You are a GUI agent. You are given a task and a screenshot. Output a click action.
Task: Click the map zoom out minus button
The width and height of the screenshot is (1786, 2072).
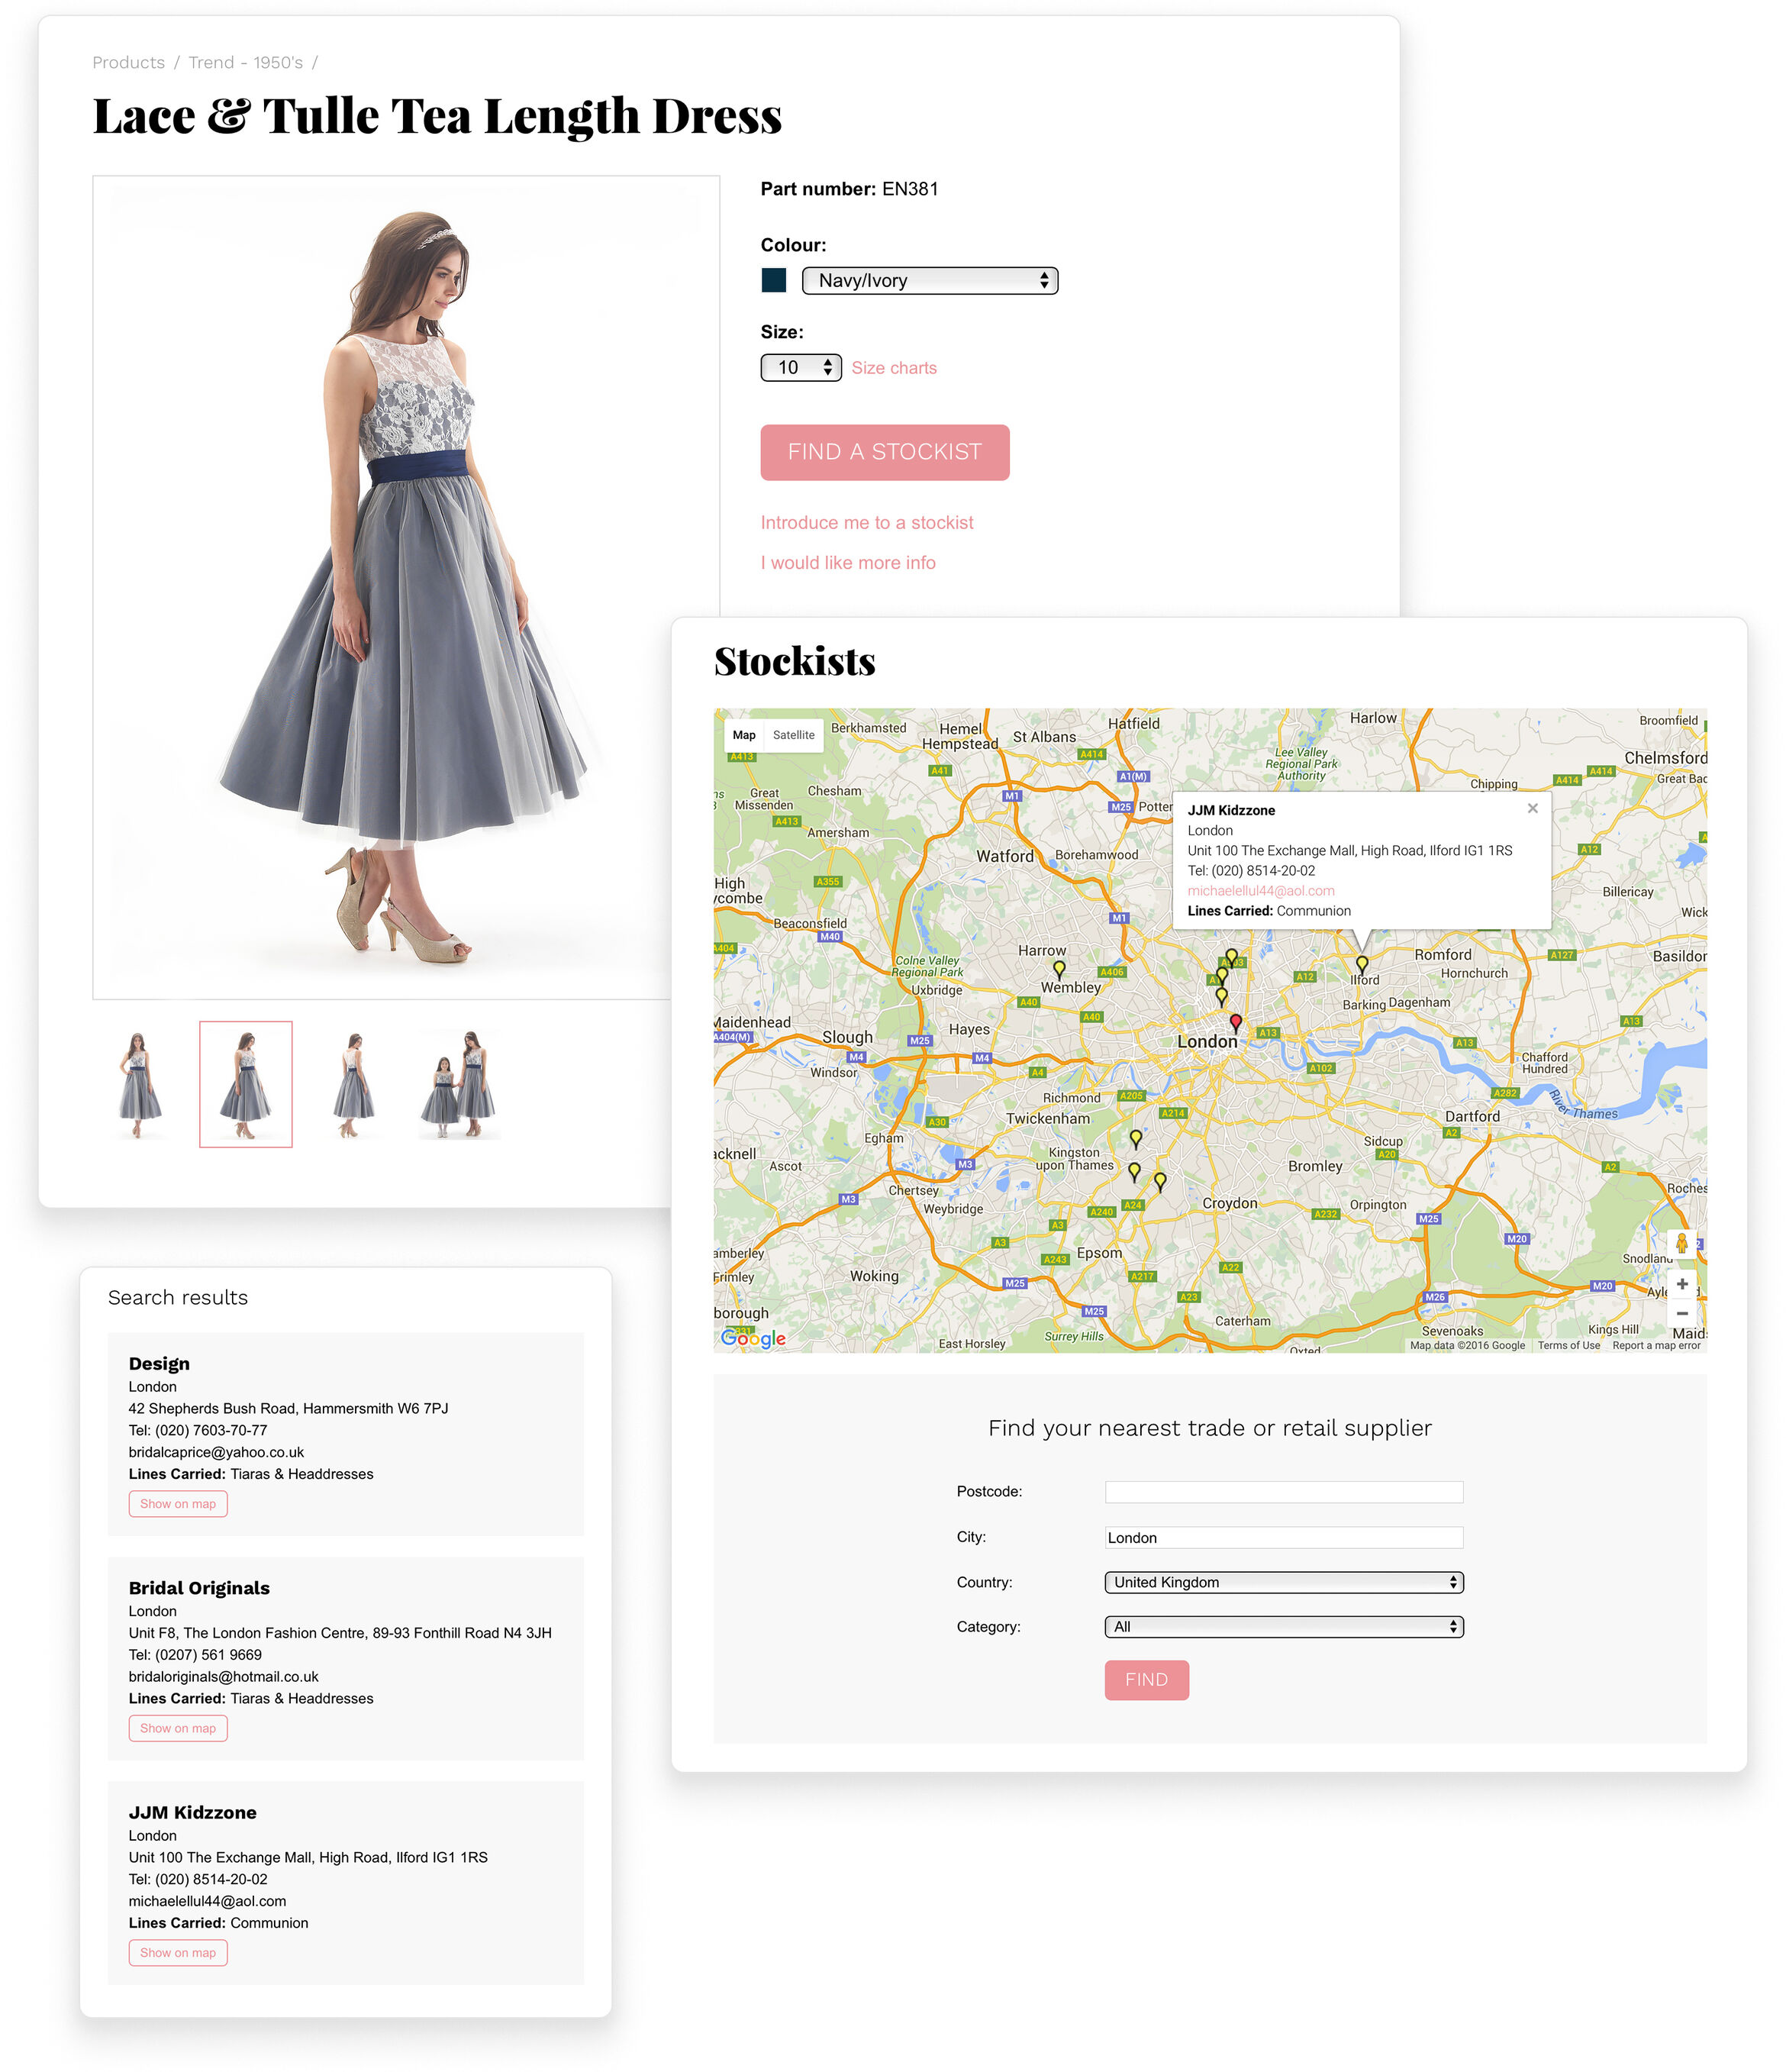1681,1313
